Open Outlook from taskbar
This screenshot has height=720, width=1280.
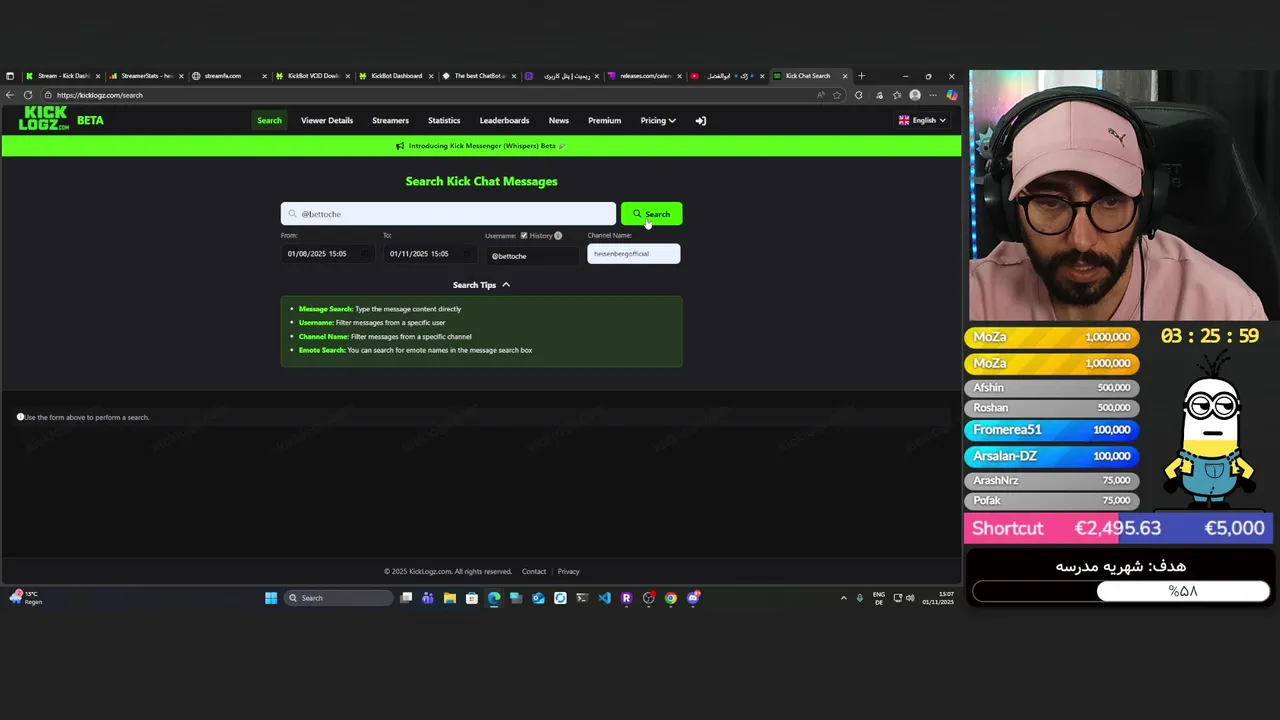coord(538,598)
